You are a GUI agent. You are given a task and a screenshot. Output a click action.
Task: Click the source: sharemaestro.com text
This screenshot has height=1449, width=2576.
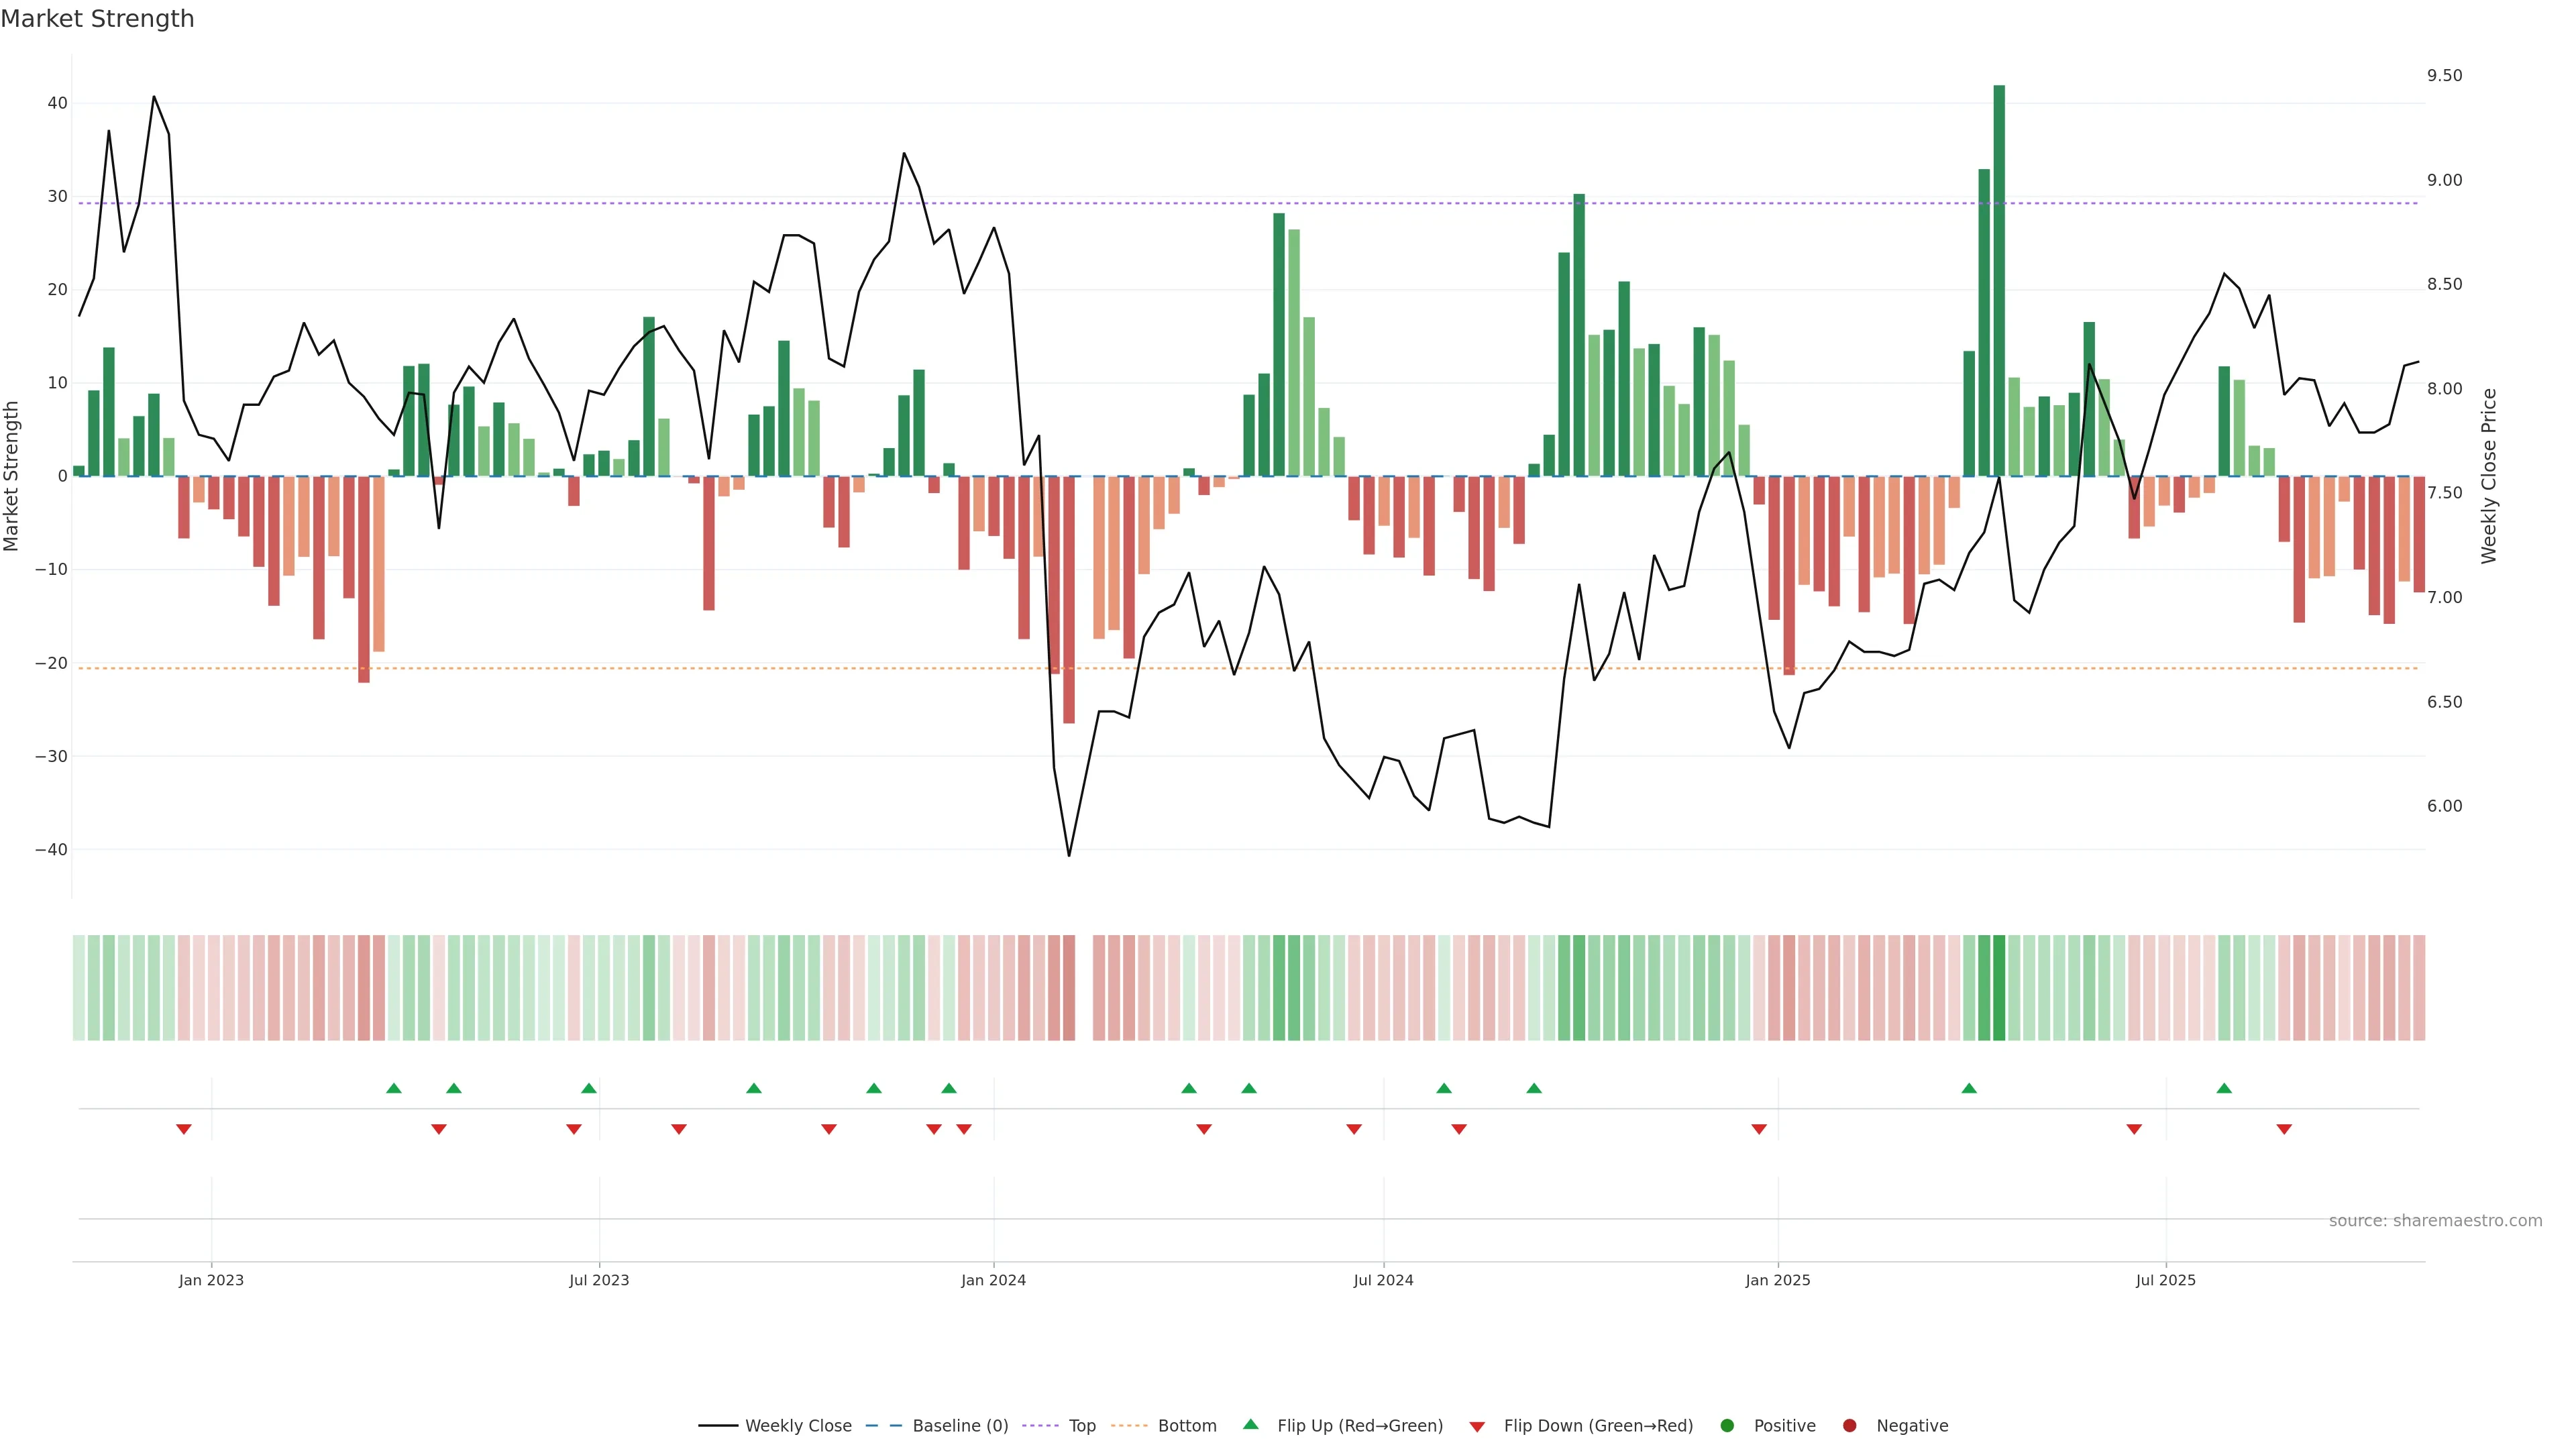tap(2435, 1221)
